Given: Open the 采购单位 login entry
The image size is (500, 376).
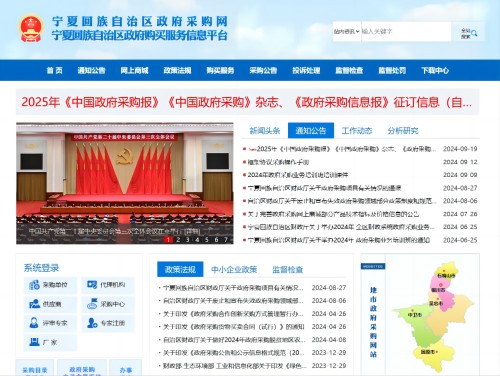Looking at the screenshot, I should click(50, 285).
